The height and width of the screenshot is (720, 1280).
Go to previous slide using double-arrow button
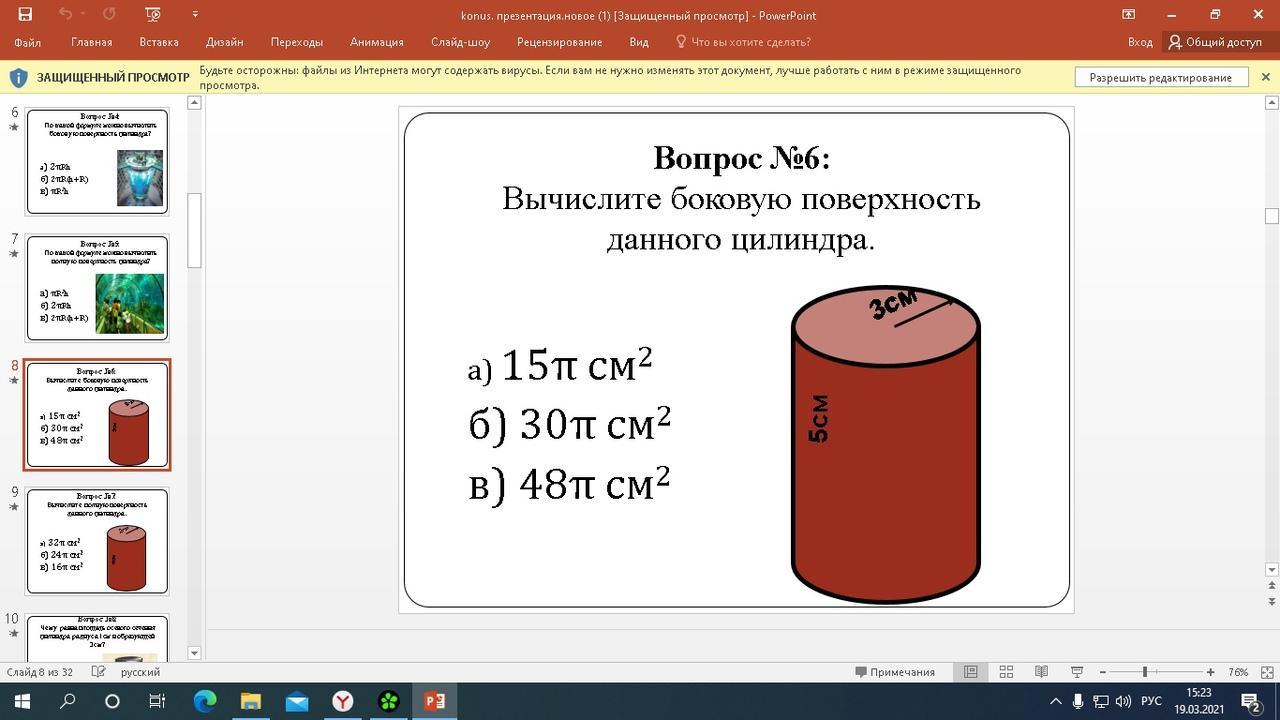tap(1272, 586)
